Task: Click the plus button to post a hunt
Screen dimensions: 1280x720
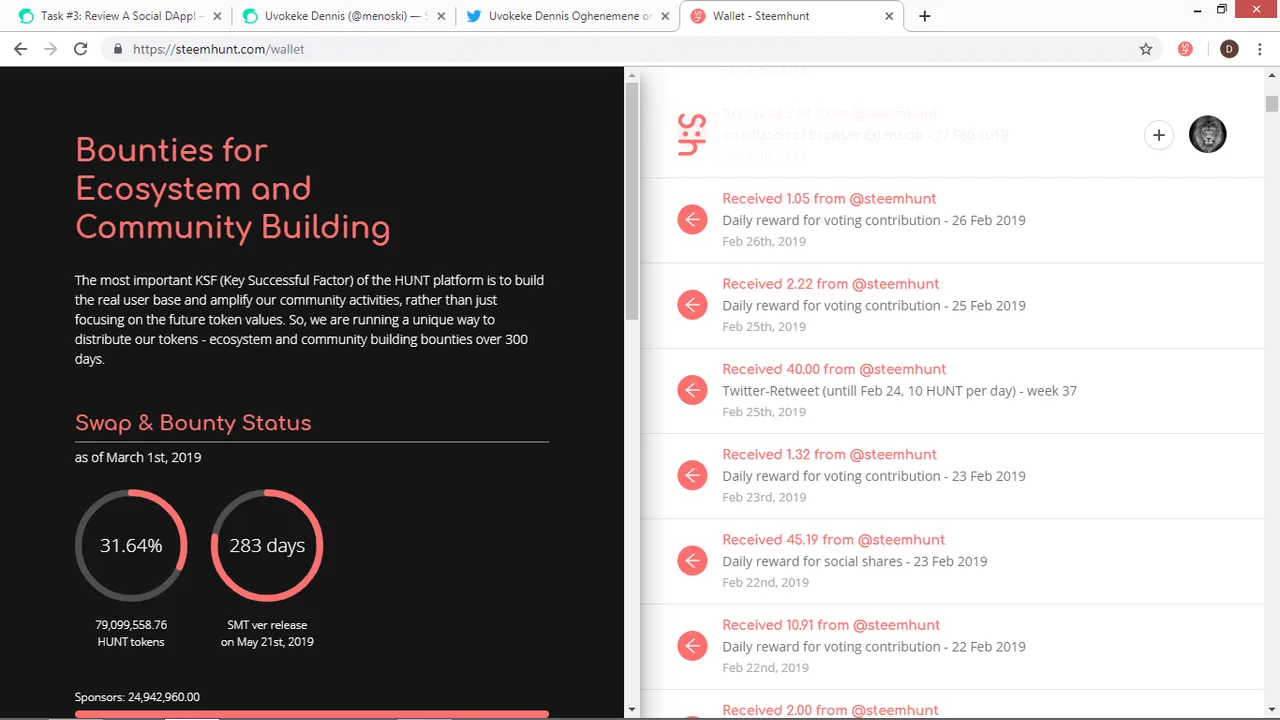Action: (1158, 135)
